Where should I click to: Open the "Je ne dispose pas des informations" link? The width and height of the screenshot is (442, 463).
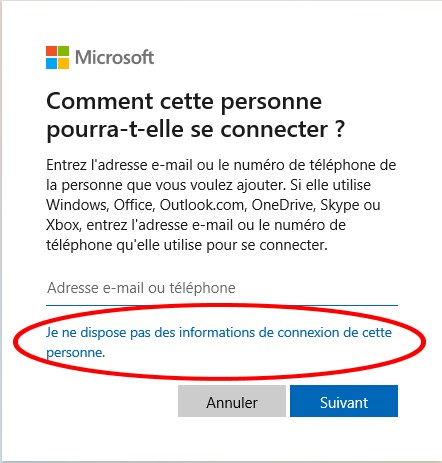pos(219,342)
